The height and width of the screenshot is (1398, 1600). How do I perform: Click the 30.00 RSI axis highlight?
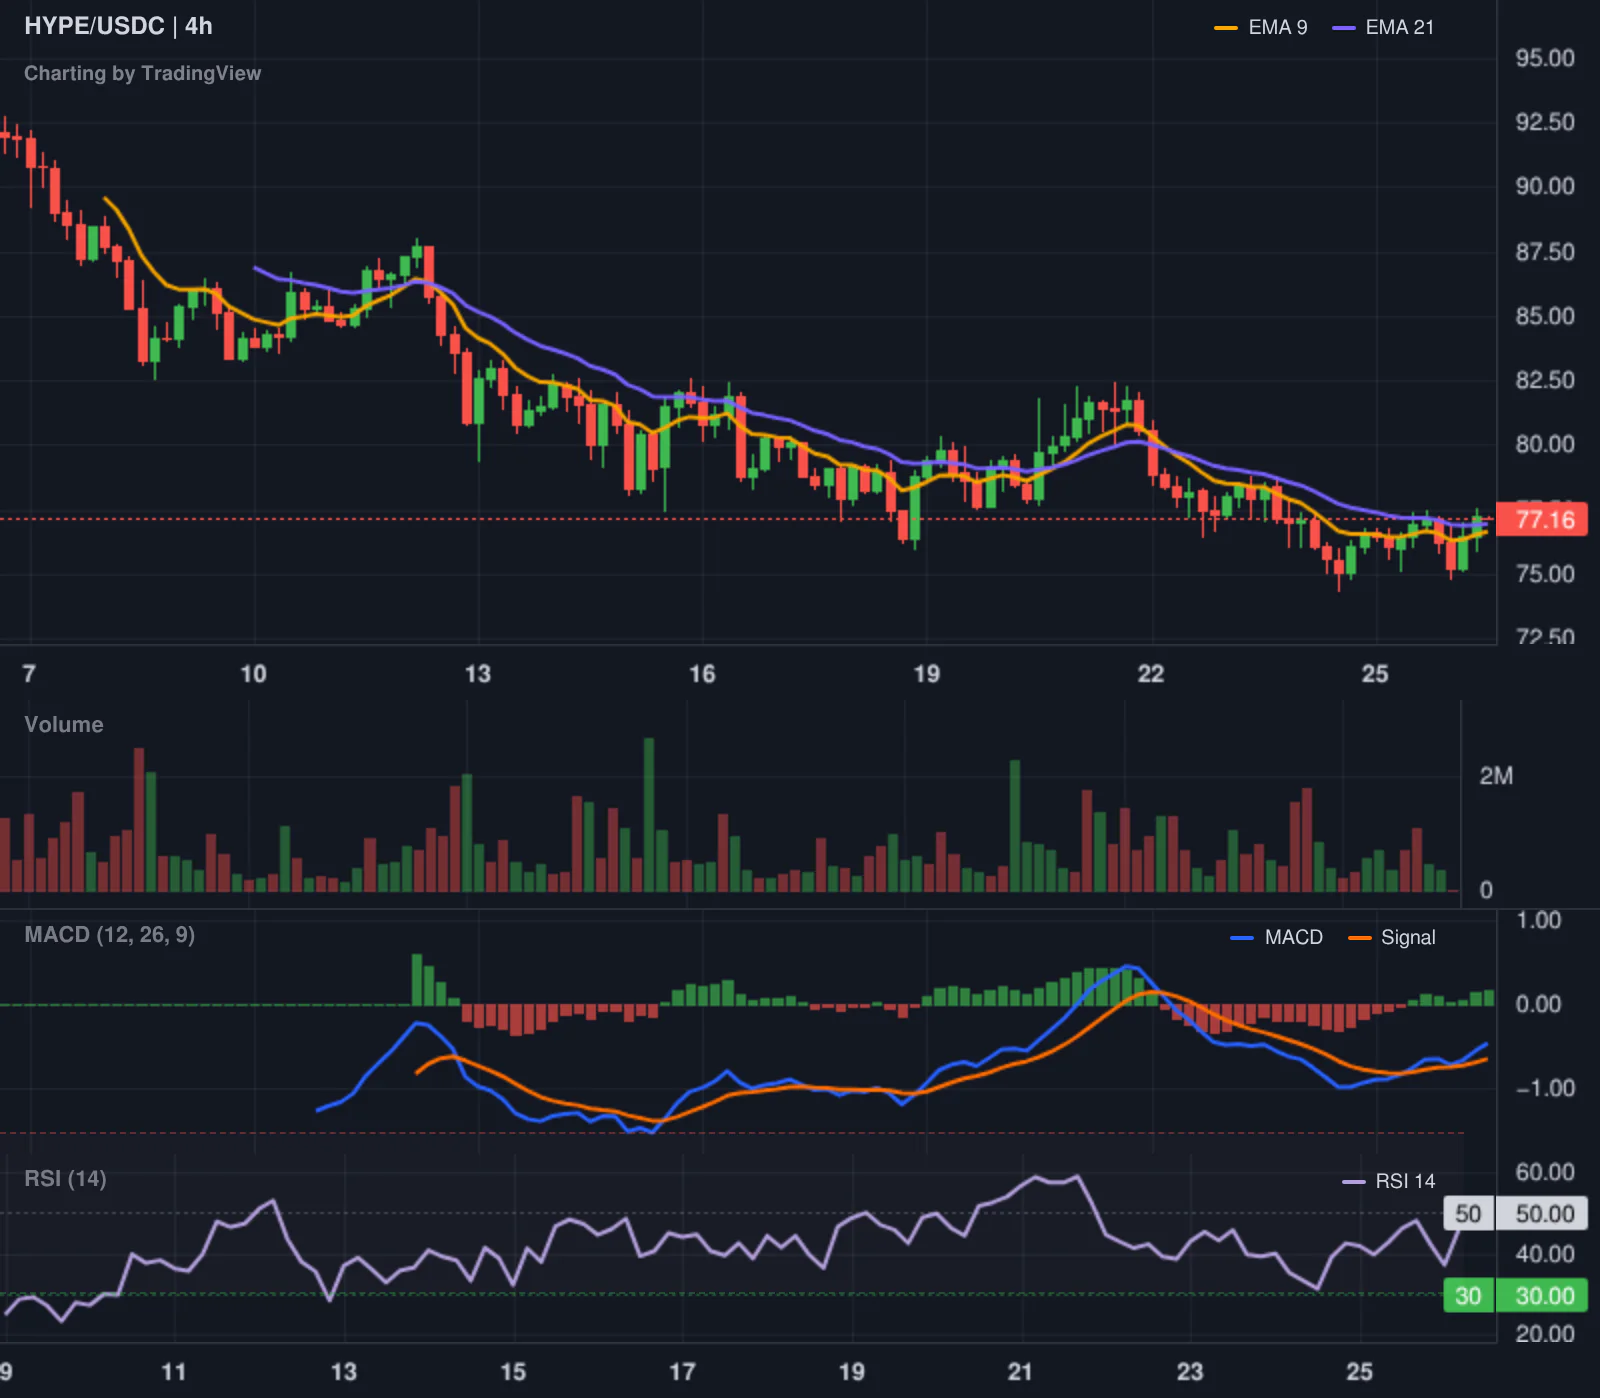(x=1543, y=1296)
